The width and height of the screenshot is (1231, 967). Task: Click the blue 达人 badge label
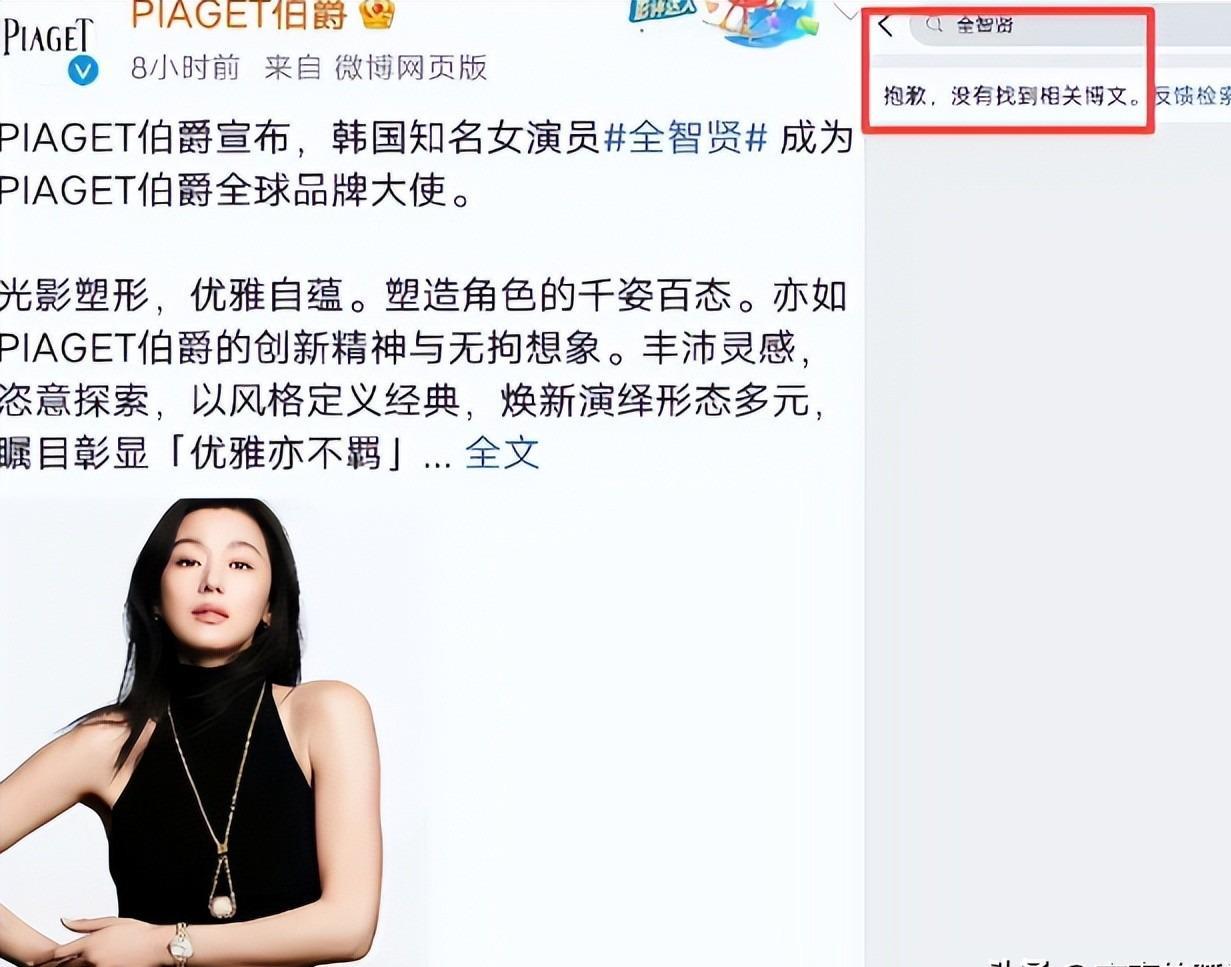click(x=663, y=12)
